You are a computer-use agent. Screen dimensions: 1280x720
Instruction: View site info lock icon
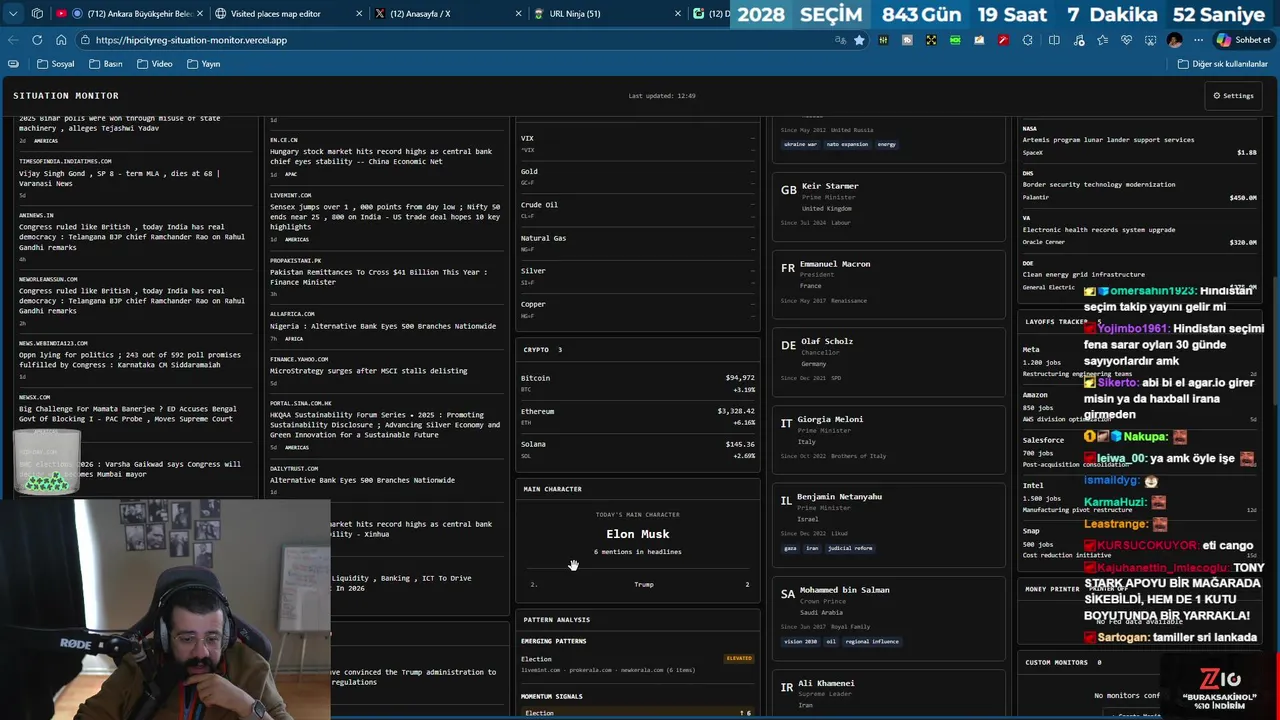pos(85,40)
